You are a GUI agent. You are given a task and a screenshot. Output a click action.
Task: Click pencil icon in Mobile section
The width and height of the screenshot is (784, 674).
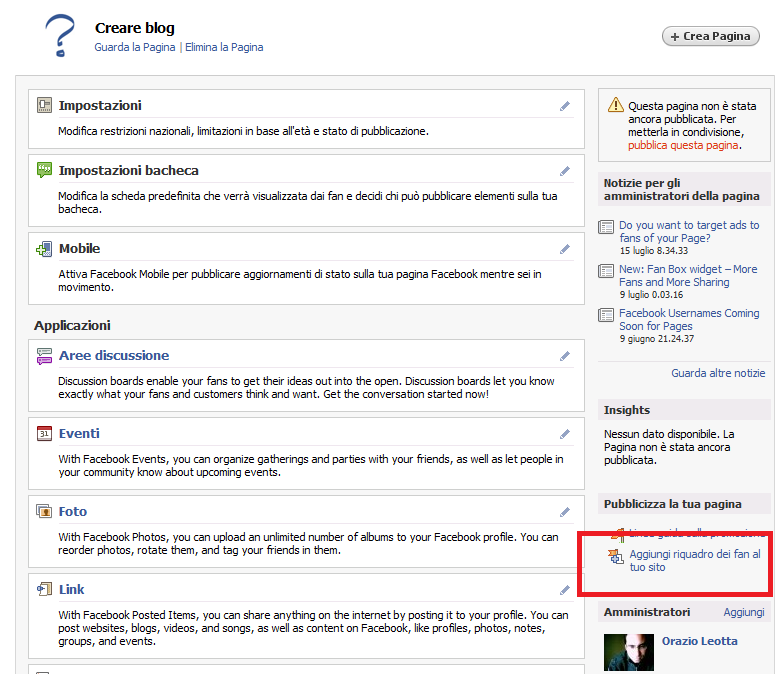pyautogui.click(x=564, y=249)
